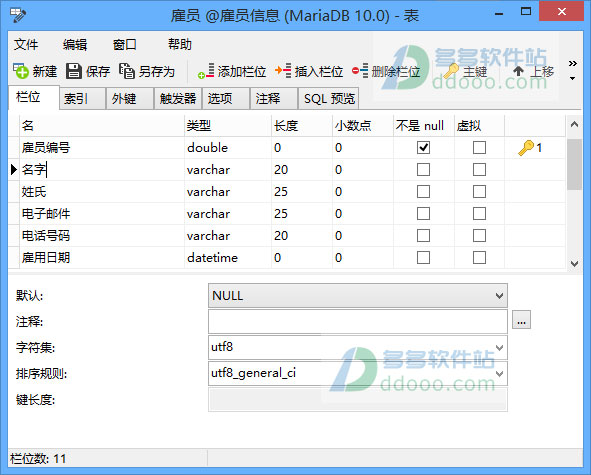Switch to the 注释 tab
591x475 pixels.
click(274, 99)
